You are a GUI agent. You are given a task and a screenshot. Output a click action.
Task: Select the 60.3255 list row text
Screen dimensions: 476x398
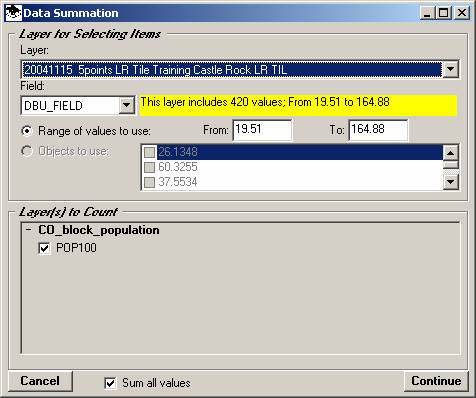(178, 167)
